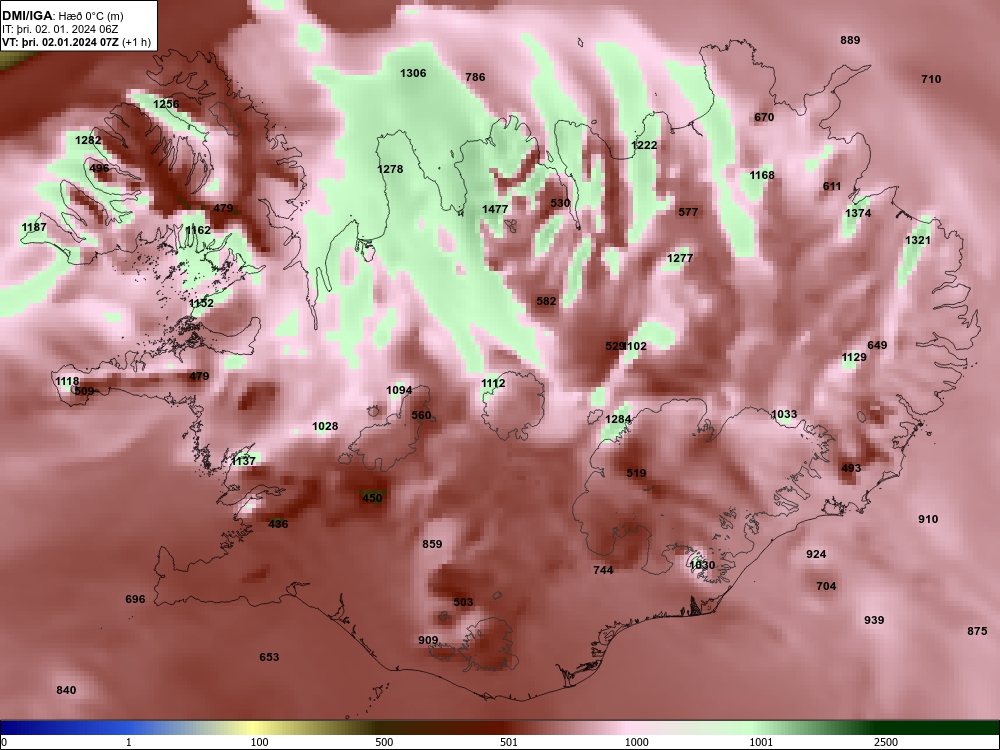This screenshot has height=750, width=1000.
Task: Click the 100 tick on the color scale
Action: pyautogui.click(x=259, y=742)
